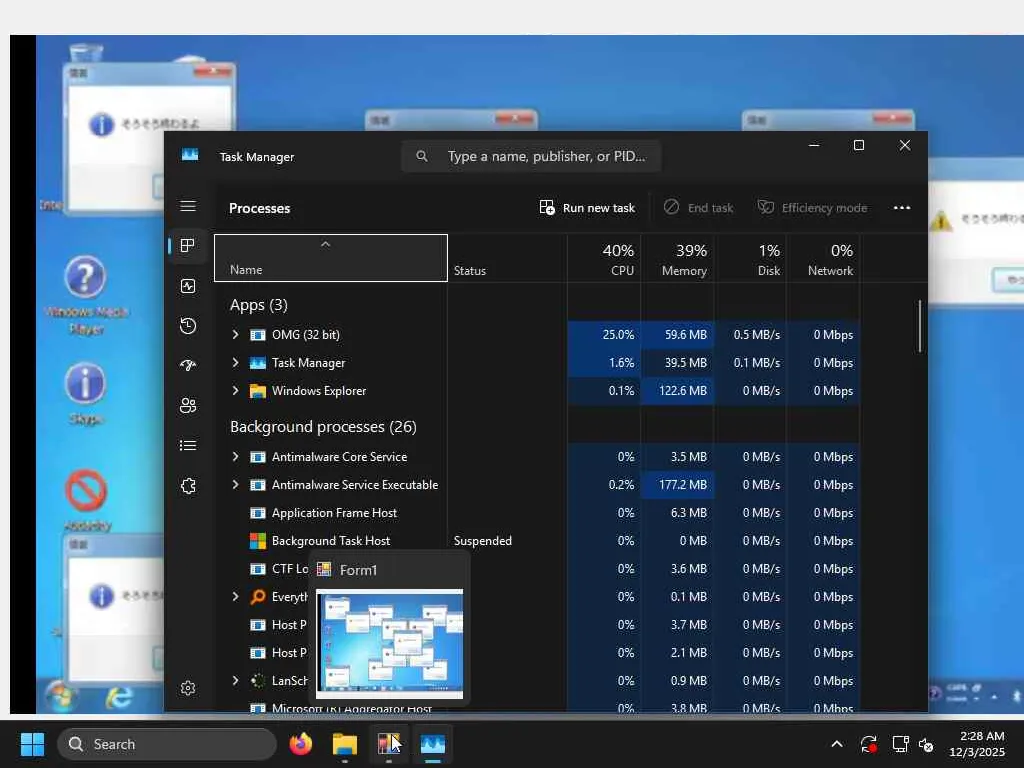The height and width of the screenshot is (768, 1024).
Task: Click the muted volume tray icon
Action: [926, 744]
